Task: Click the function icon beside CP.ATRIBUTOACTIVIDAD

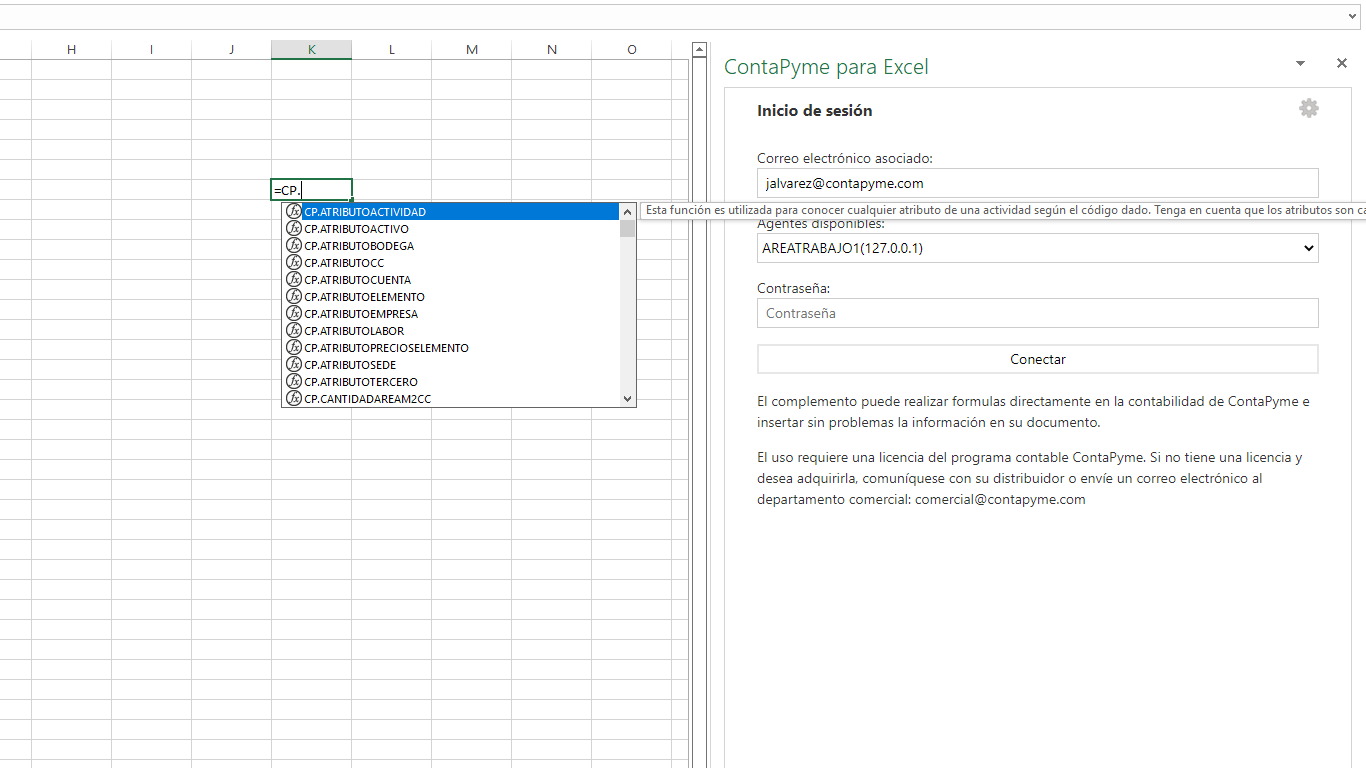Action: tap(294, 212)
